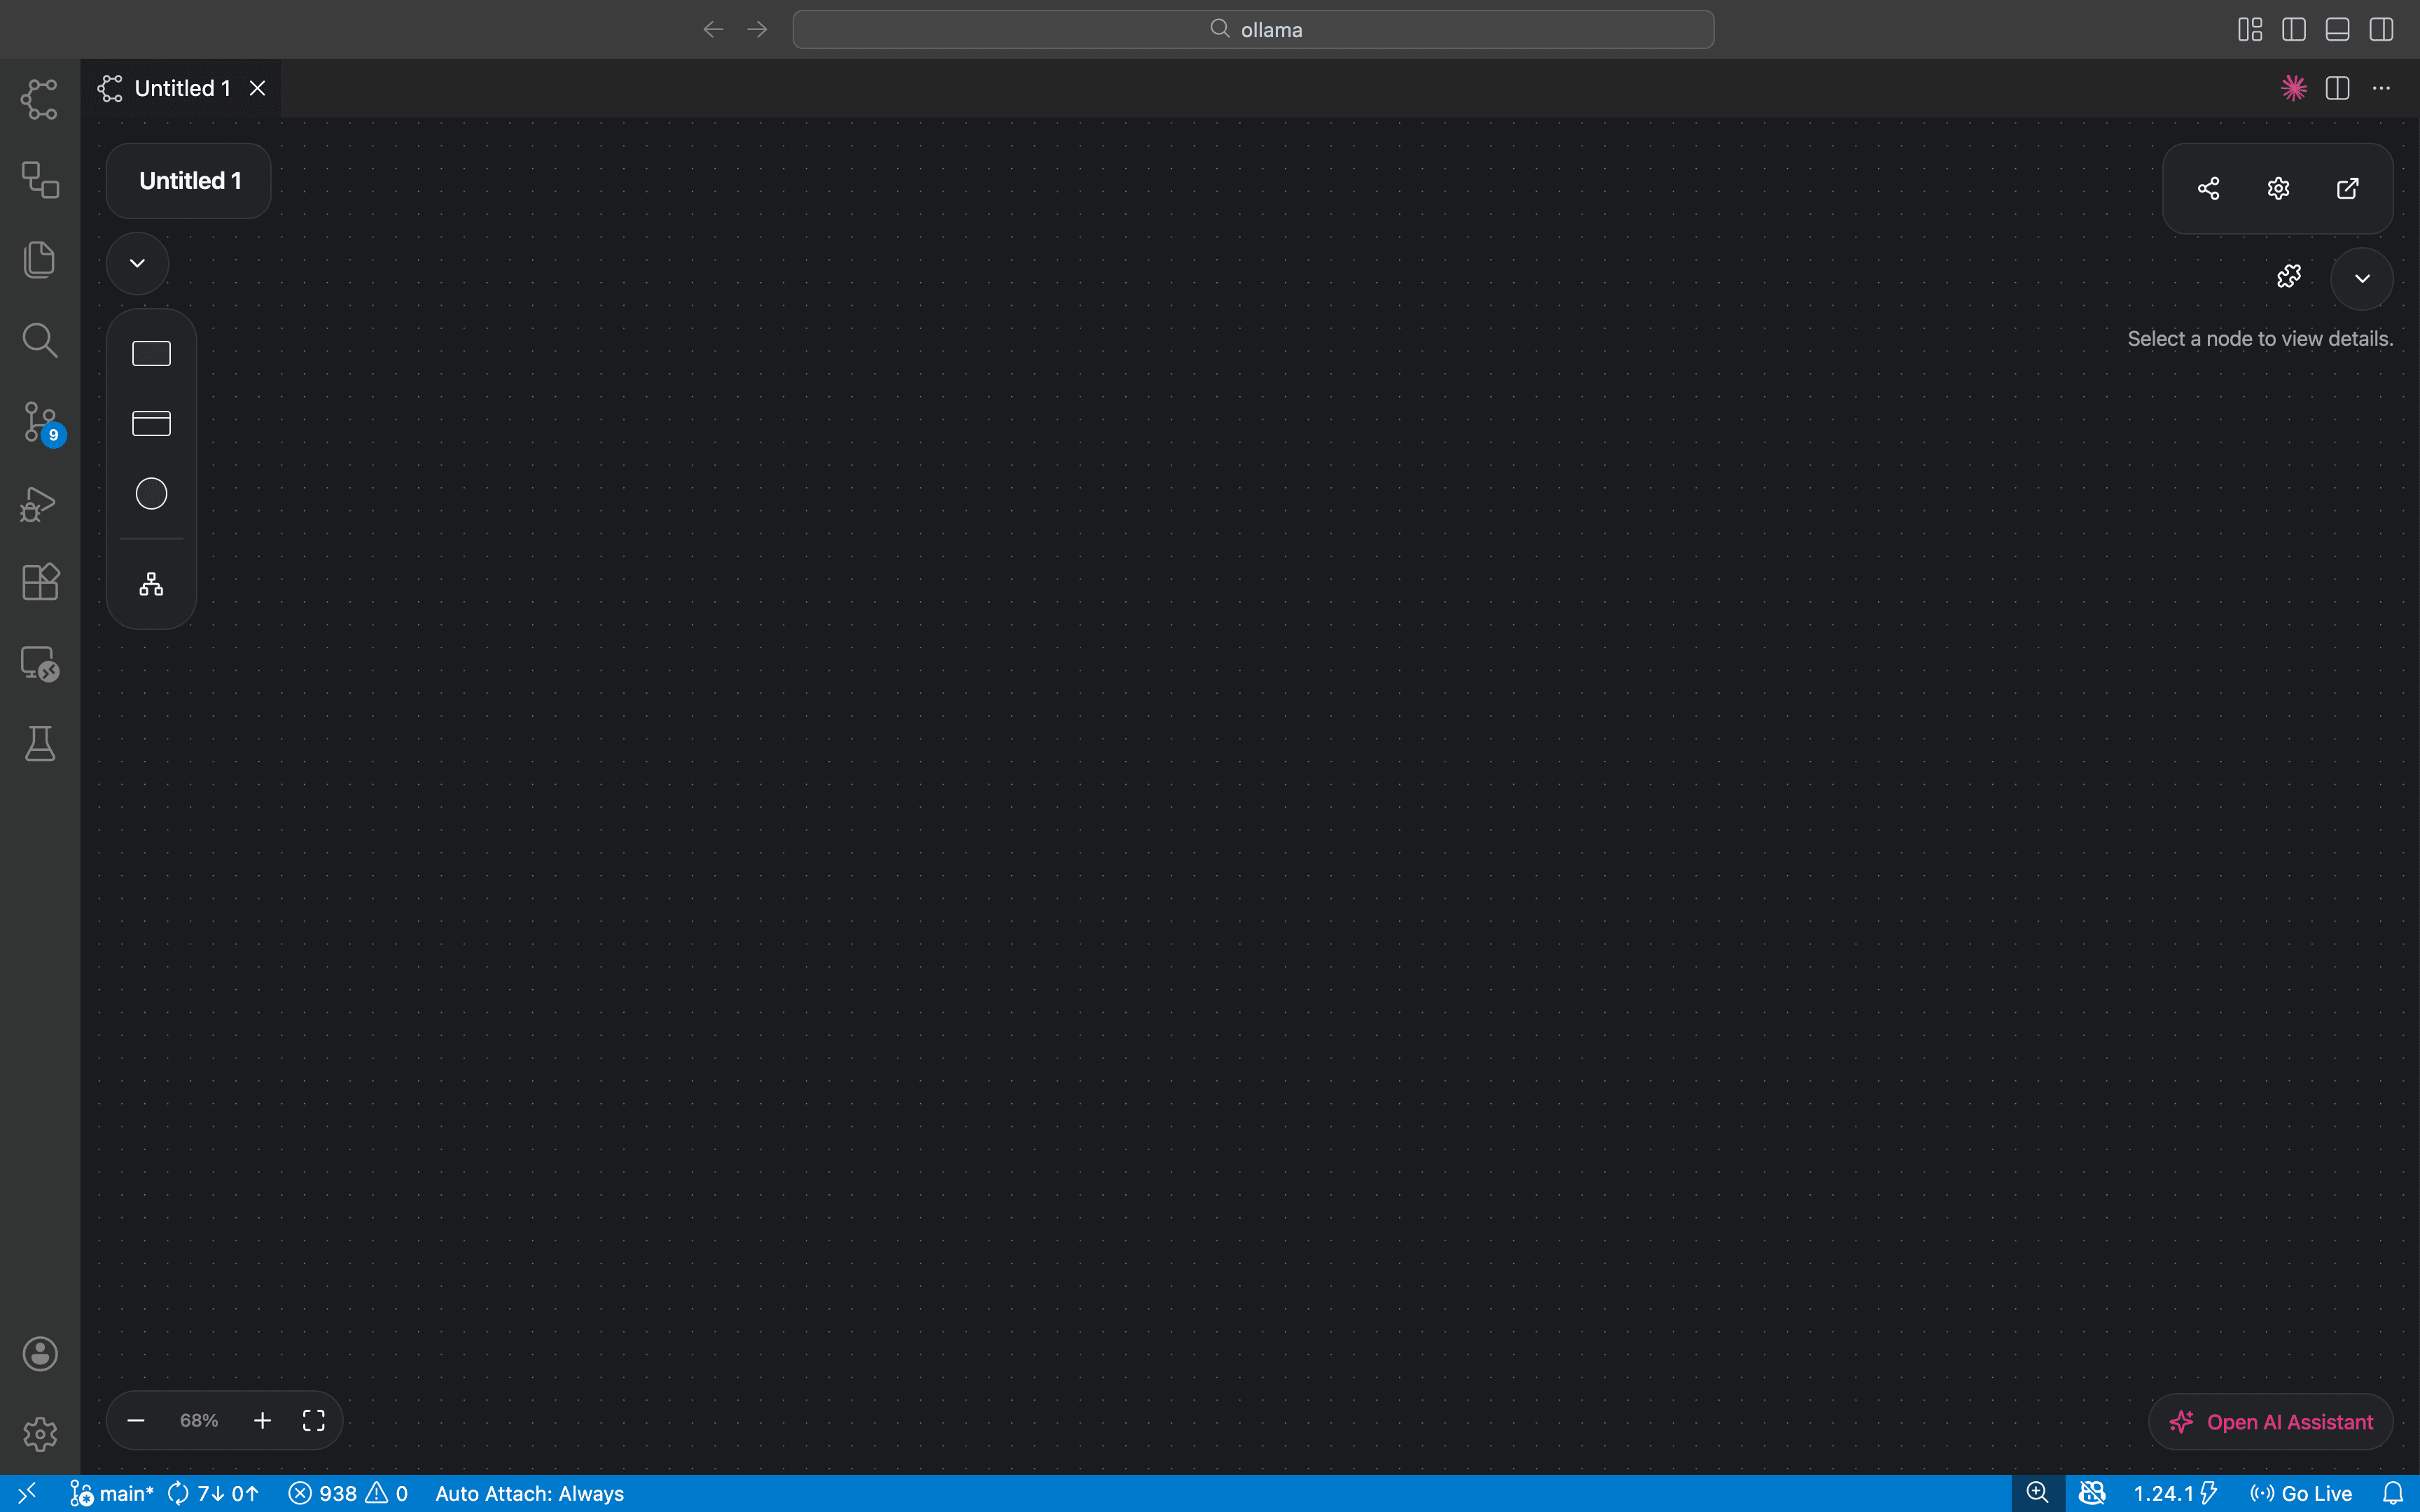The image size is (2420, 1512).
Task: Click the share icon in top-right panel
Action: point(2208,188)
